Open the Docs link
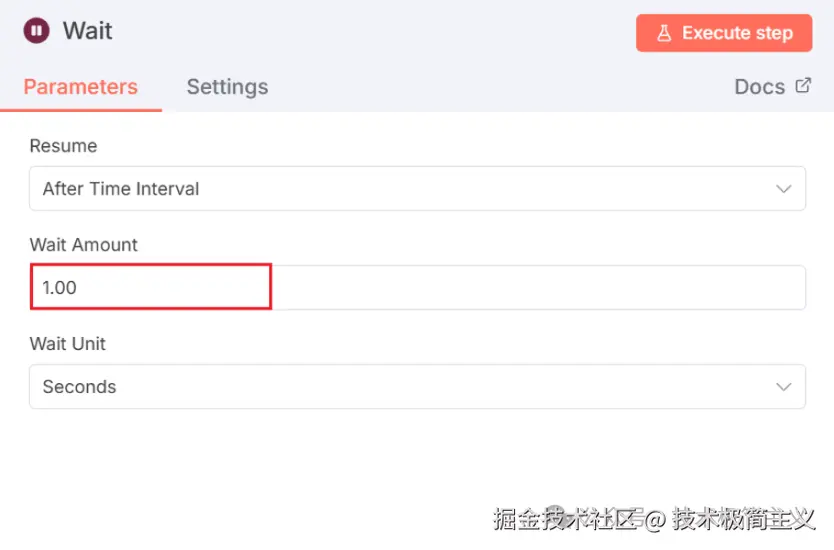Viewport: 834px width, 550px height. coord(760,87)
